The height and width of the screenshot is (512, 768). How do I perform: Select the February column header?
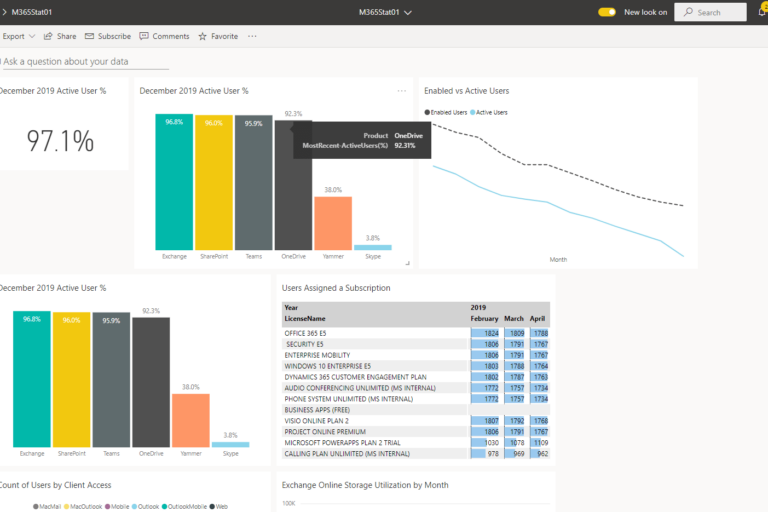(484, 318)
